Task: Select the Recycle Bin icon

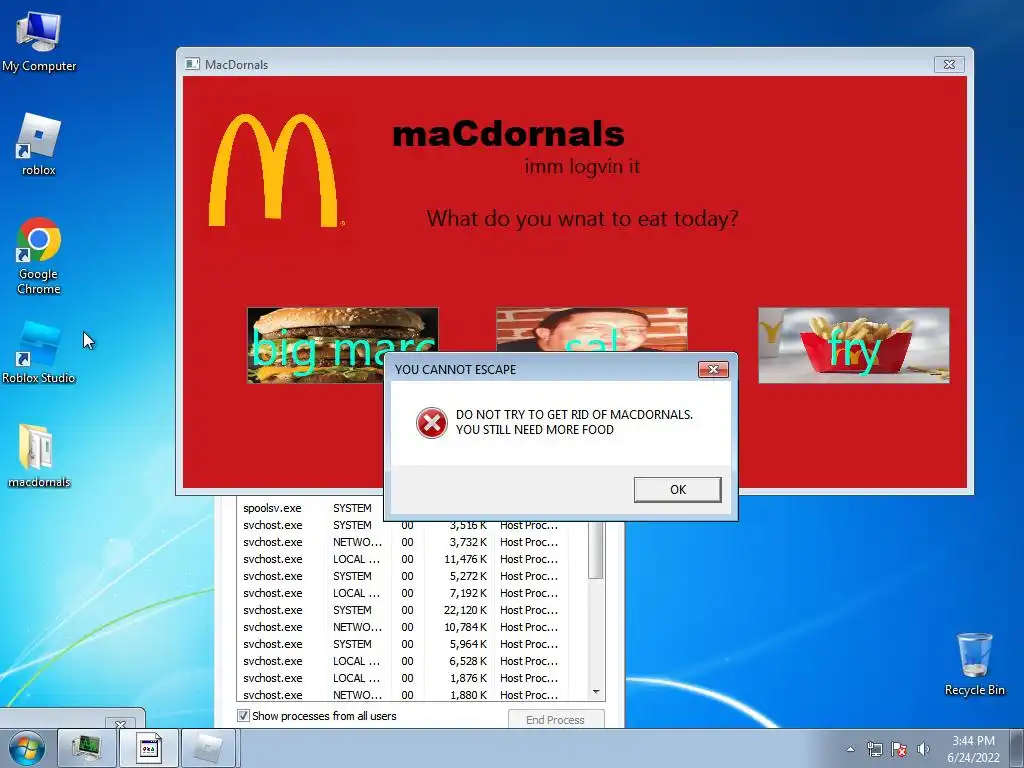Action: point(974,664)
